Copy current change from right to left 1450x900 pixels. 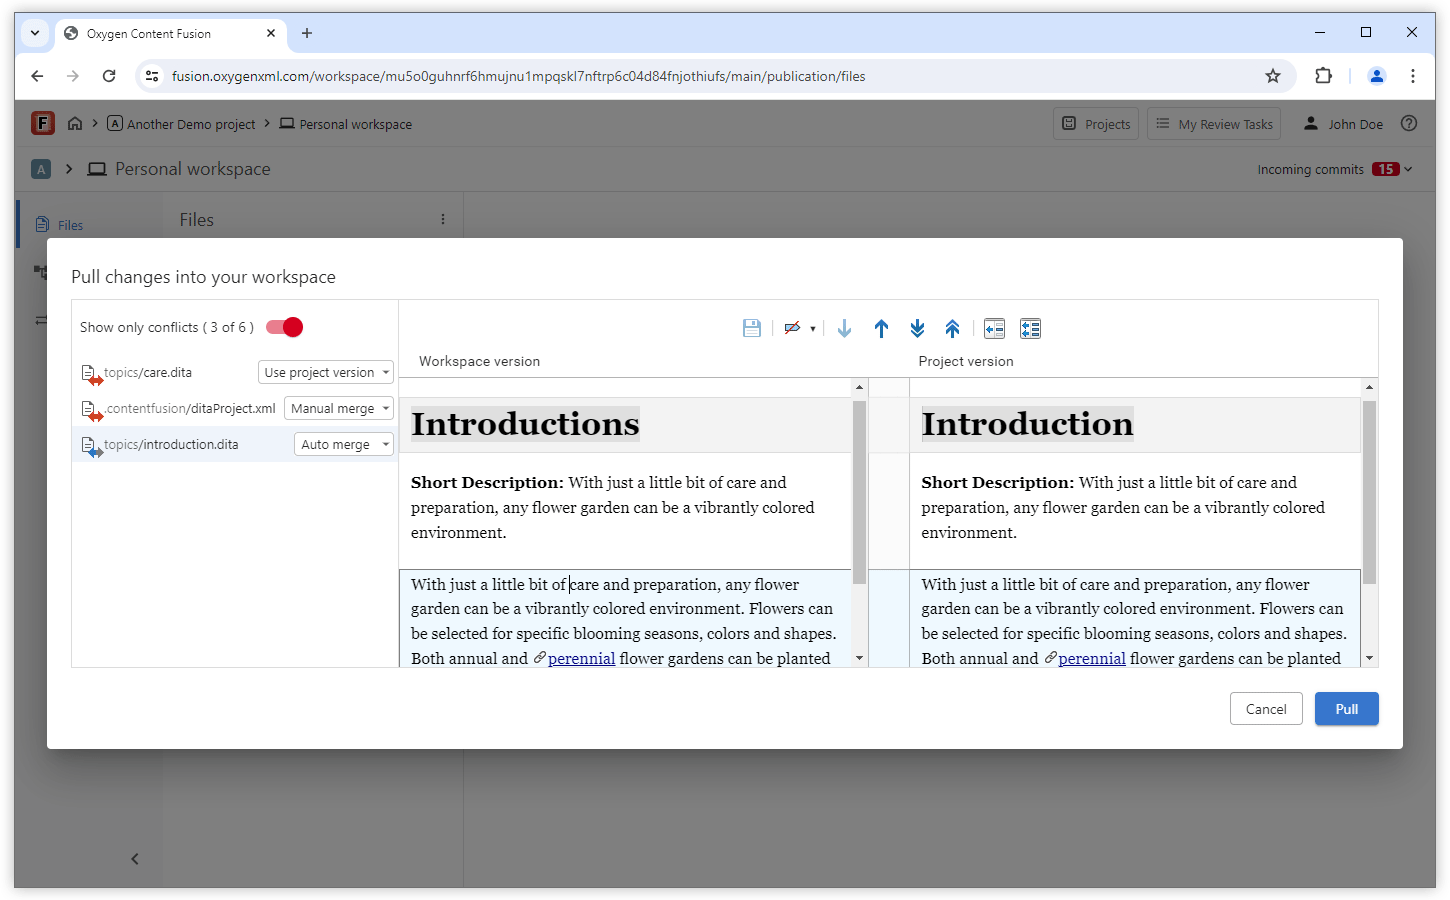[994, 328]
